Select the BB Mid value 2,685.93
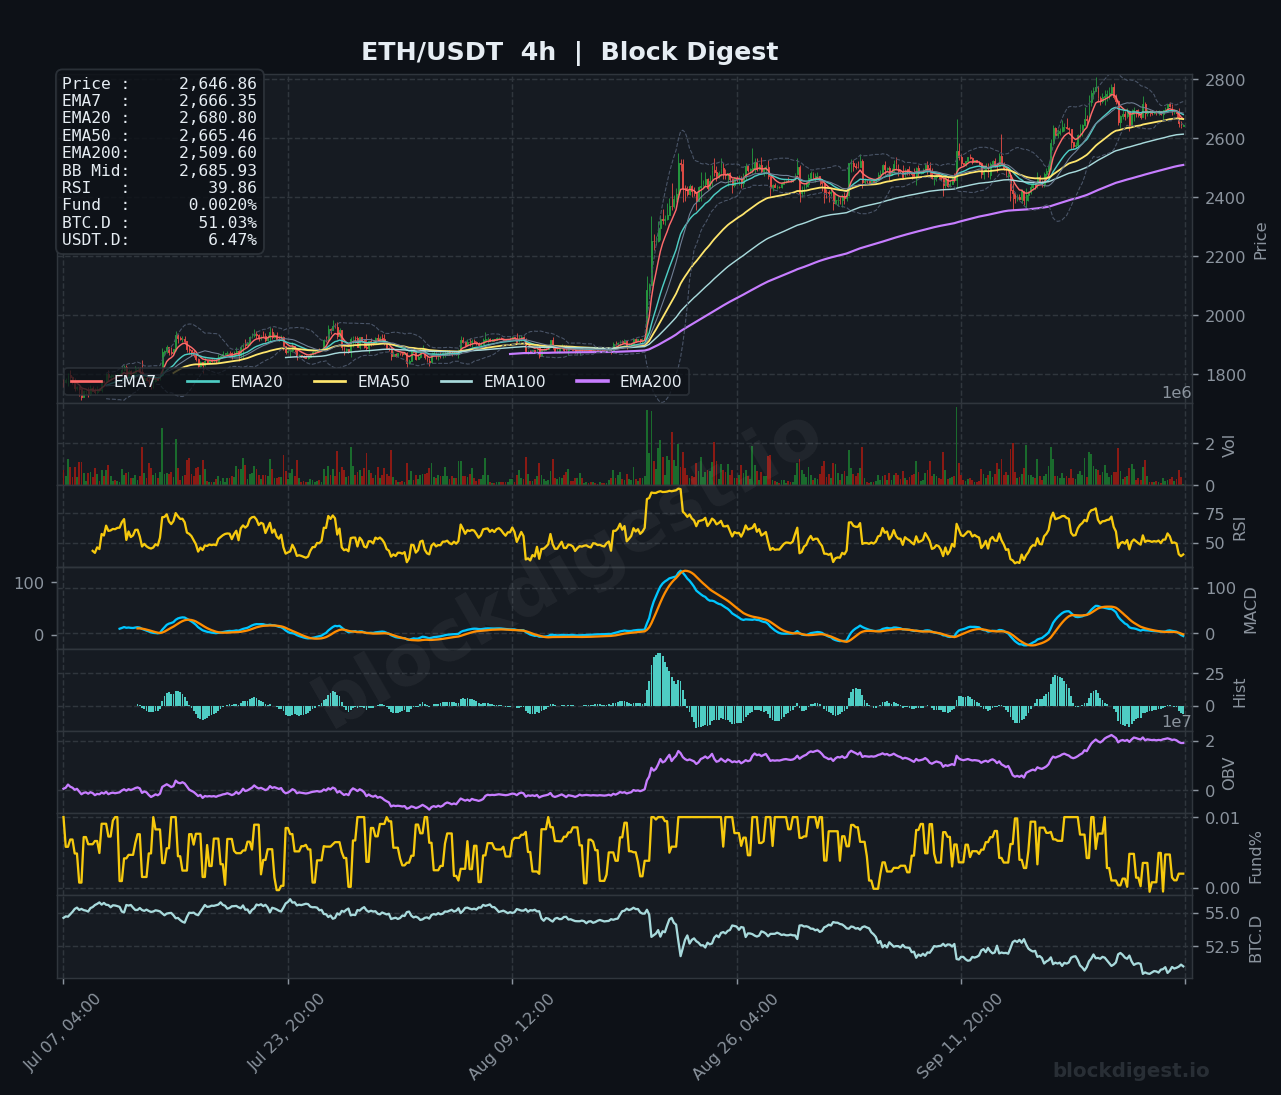 tap(218, 171)
